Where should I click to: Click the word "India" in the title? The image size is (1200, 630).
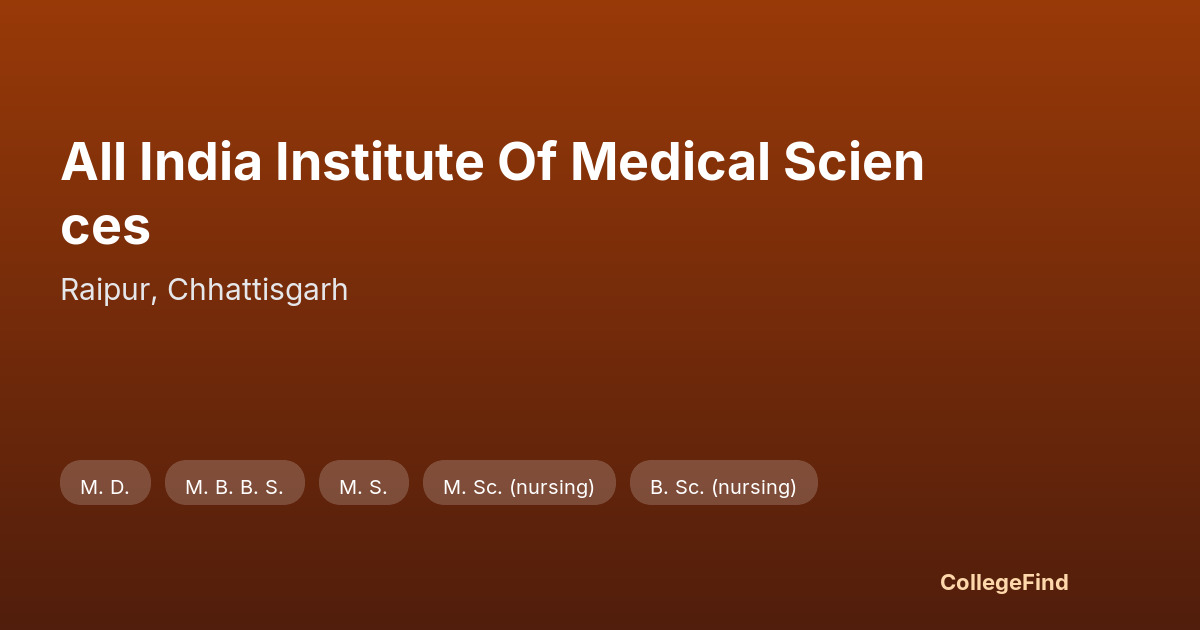coord(200,162)
